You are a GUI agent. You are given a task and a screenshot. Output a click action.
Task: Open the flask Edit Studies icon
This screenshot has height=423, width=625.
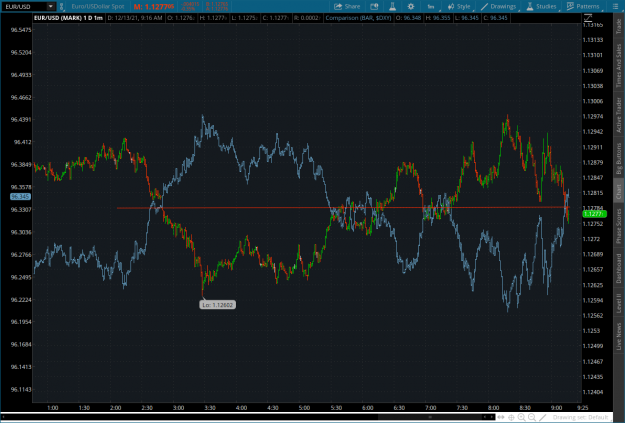coord(393,6)
